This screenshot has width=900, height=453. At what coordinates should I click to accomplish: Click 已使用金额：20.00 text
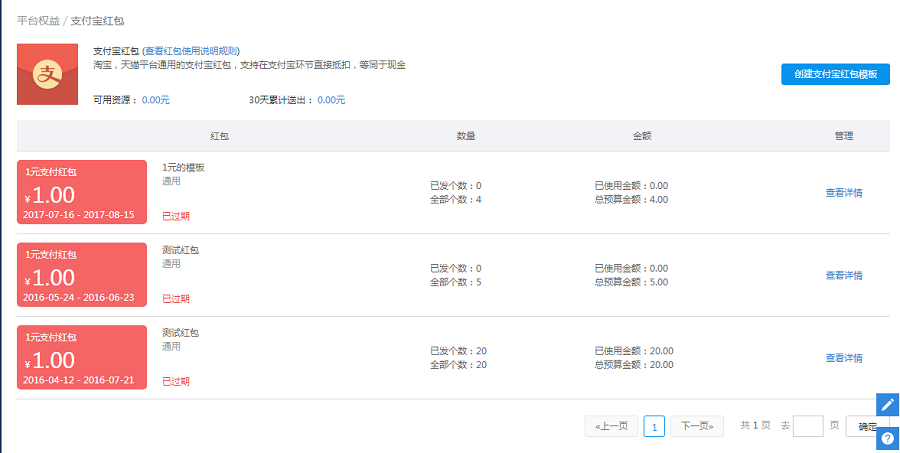click(x=634, y=351)
